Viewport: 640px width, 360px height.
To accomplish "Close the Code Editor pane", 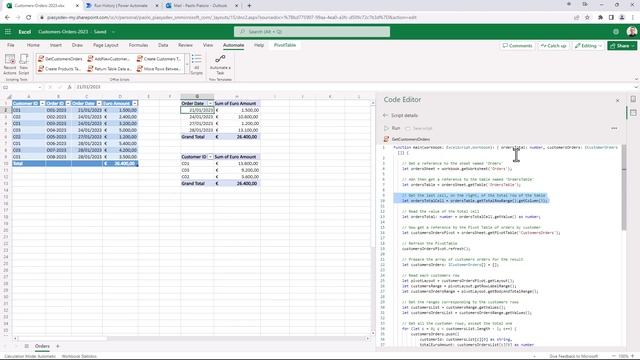I will click(618, 100).
